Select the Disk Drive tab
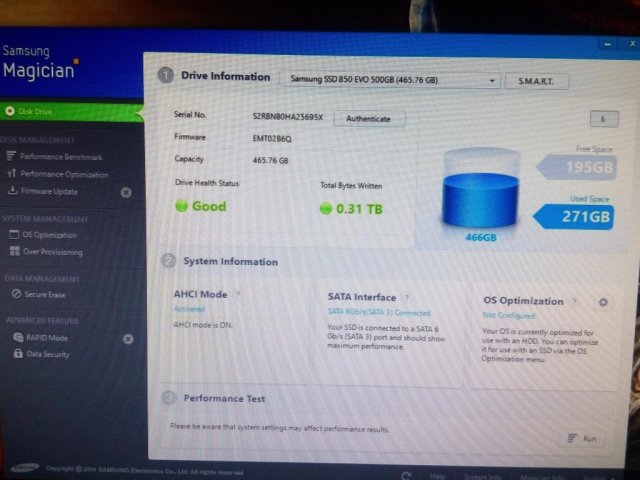This screenshot has width=640, height=480. [36, 111]
